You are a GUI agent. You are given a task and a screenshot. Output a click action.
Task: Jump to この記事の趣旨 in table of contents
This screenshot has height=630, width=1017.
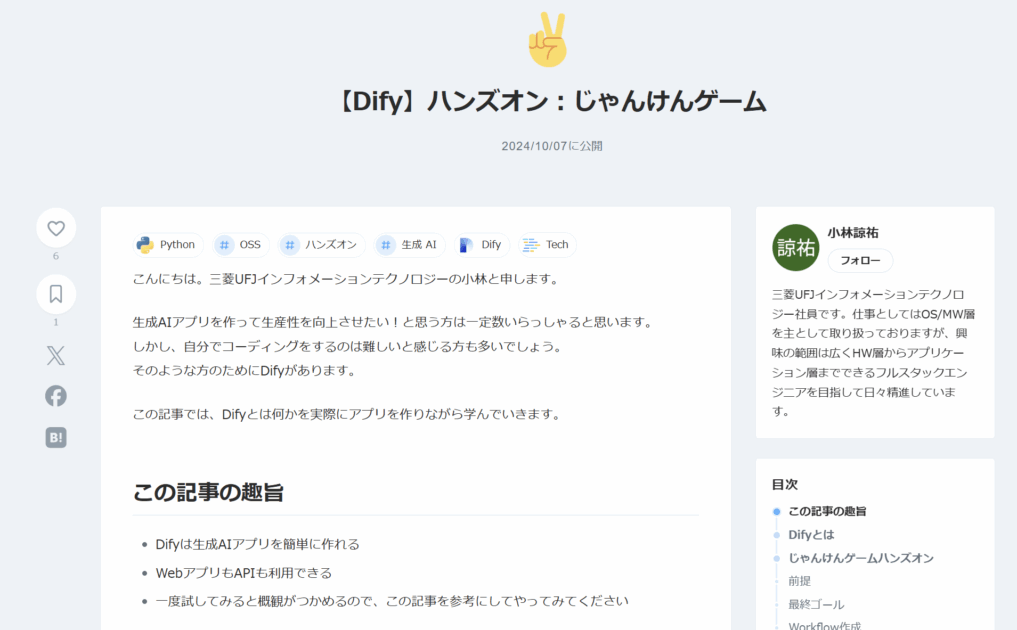(x=827, y=511)
